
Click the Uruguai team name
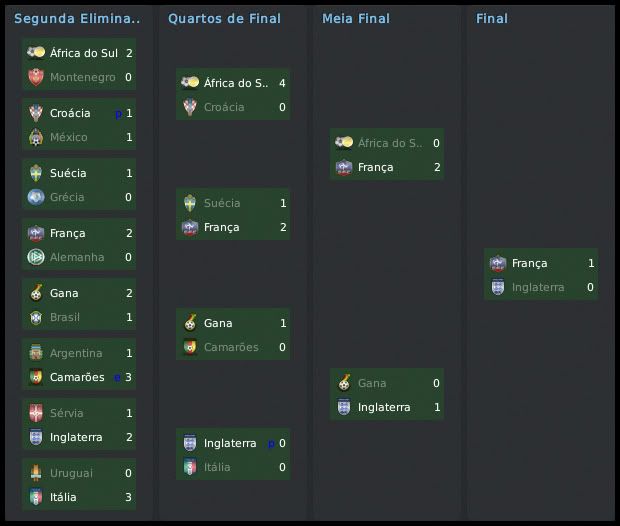click(x=73, y=473)
